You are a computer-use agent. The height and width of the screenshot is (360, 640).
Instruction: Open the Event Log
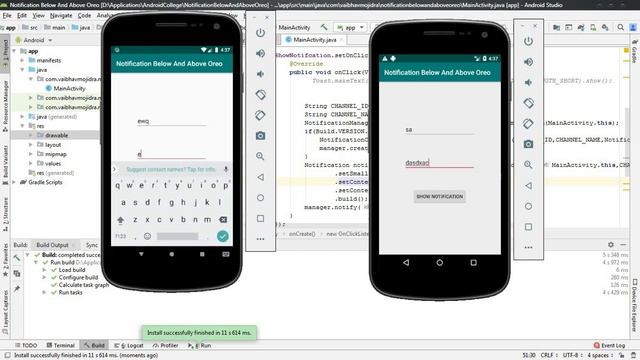[609, 345]
